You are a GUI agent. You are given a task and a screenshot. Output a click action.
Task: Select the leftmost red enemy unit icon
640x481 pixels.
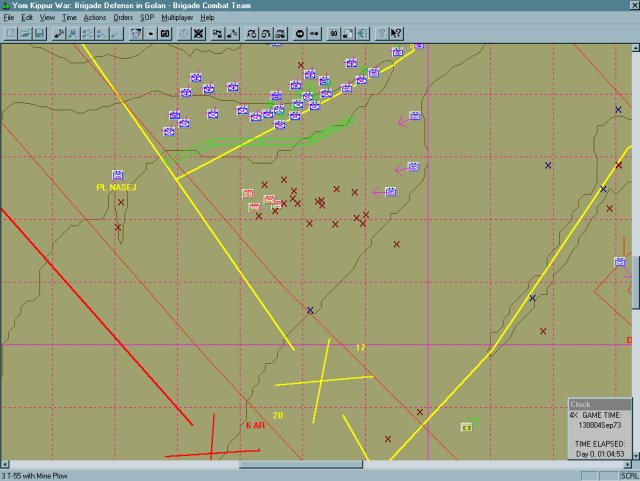click(x=248, y=194)
